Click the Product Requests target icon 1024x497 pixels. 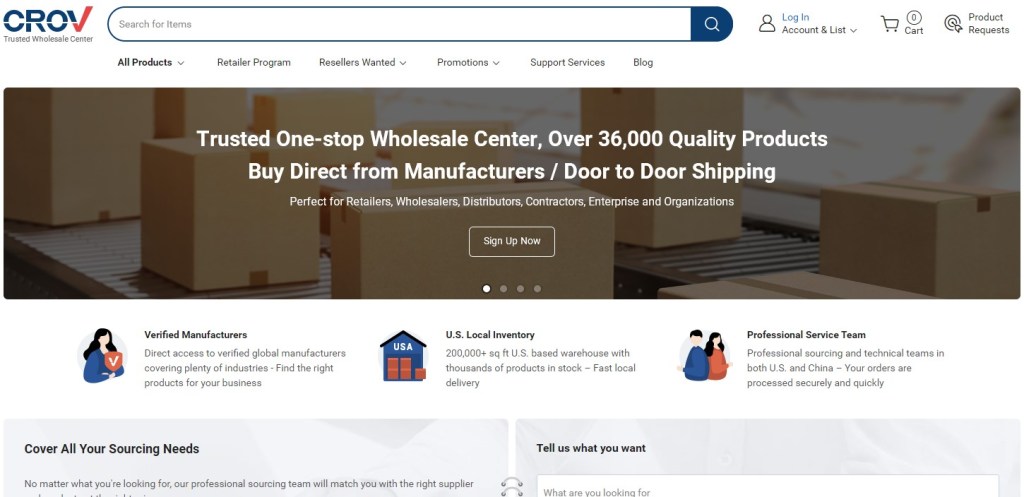tap(953, 24)
